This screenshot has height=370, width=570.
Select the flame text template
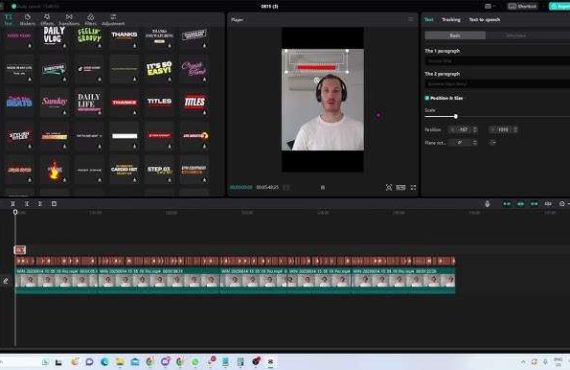pyautogui.click(x=54, y=169)
